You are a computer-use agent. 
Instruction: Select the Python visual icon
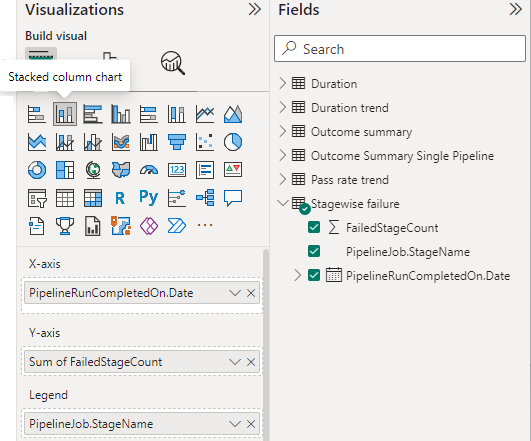coord(149,198)
